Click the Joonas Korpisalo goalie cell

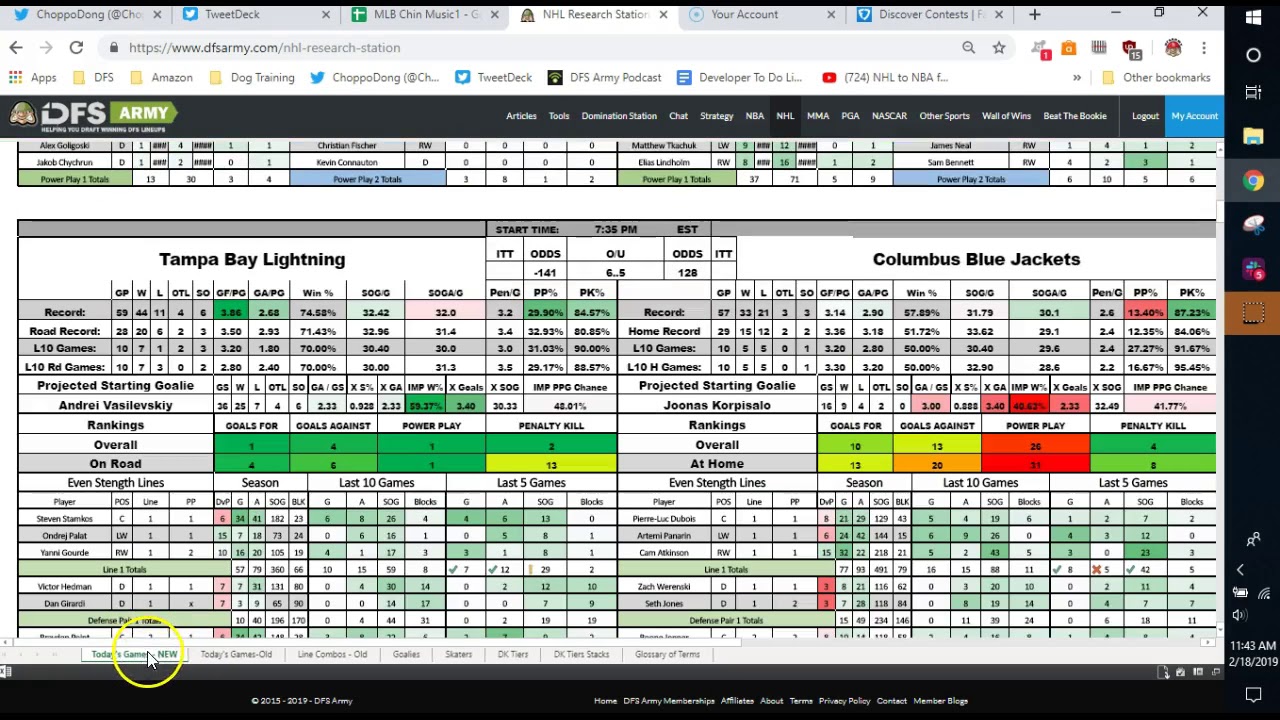(x=717, y=406)
